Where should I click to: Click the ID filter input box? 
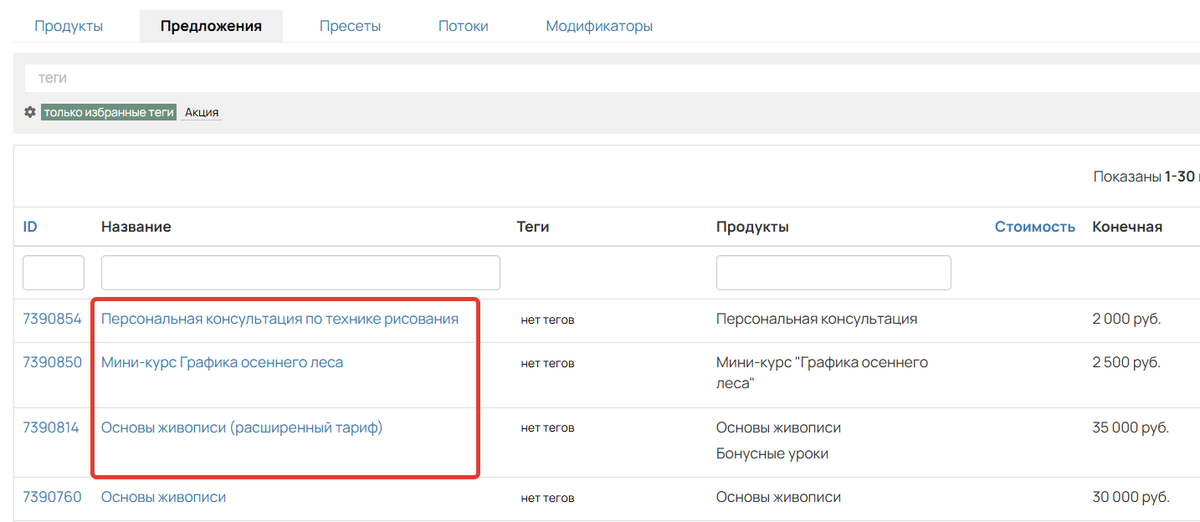click(54, 272)
